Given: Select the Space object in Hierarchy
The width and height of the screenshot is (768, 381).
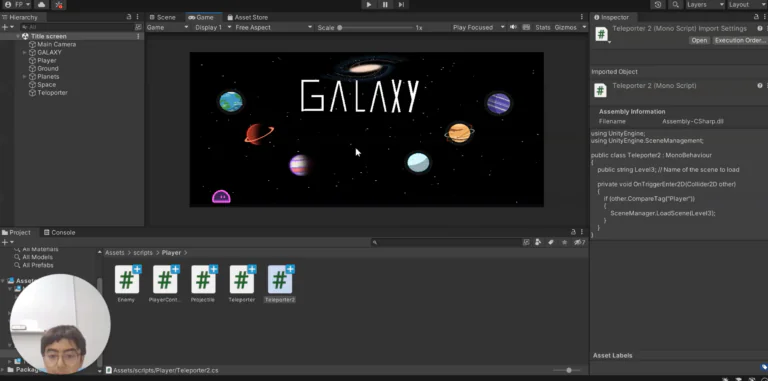Looking at the screenshot, I should tap(47, 85).
